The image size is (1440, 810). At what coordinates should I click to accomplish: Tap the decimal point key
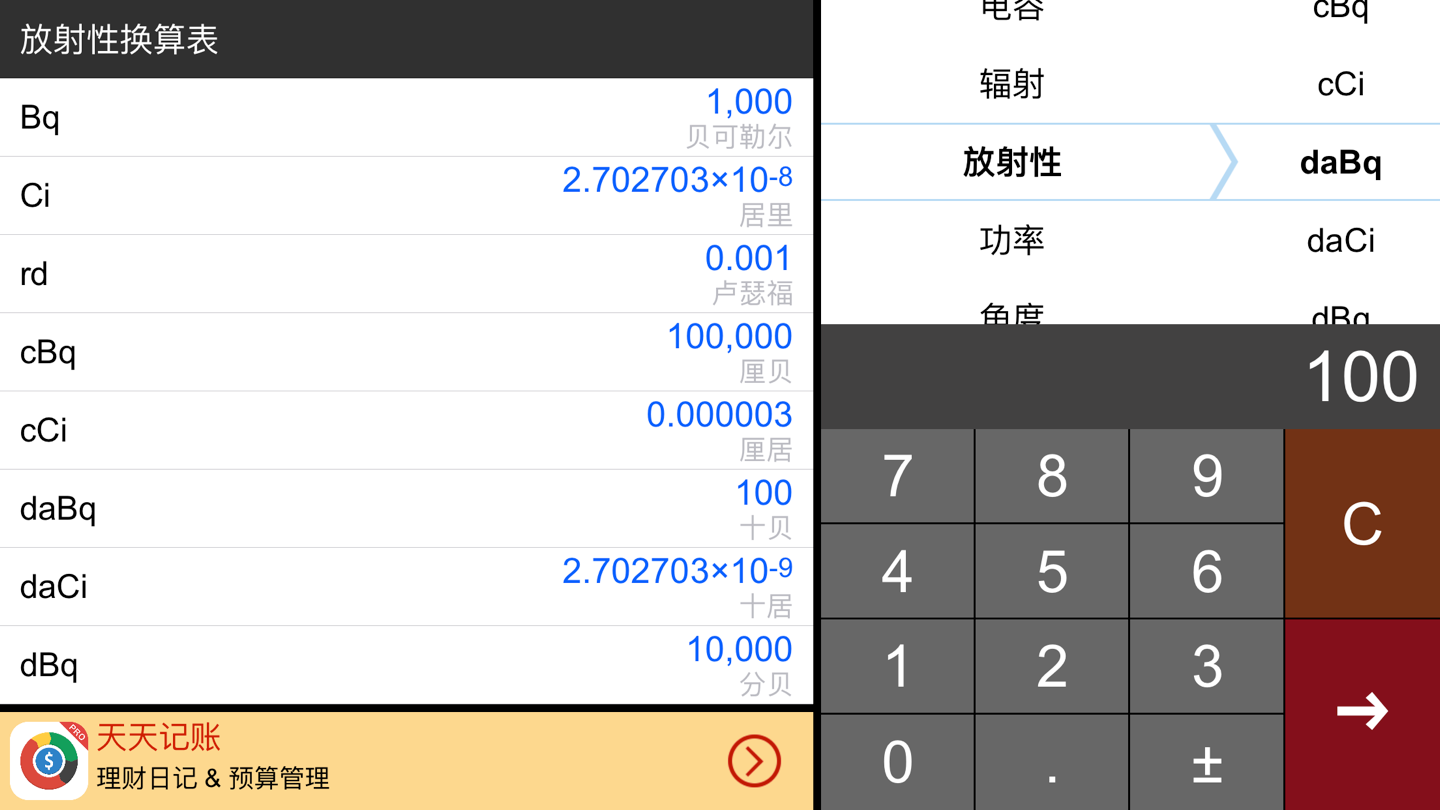click(1052, 763)
